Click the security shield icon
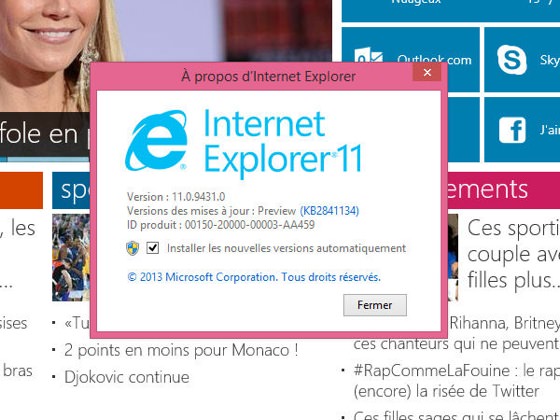Image resolution: width=560 pixels, height=420 pixels. coord(132,248)
